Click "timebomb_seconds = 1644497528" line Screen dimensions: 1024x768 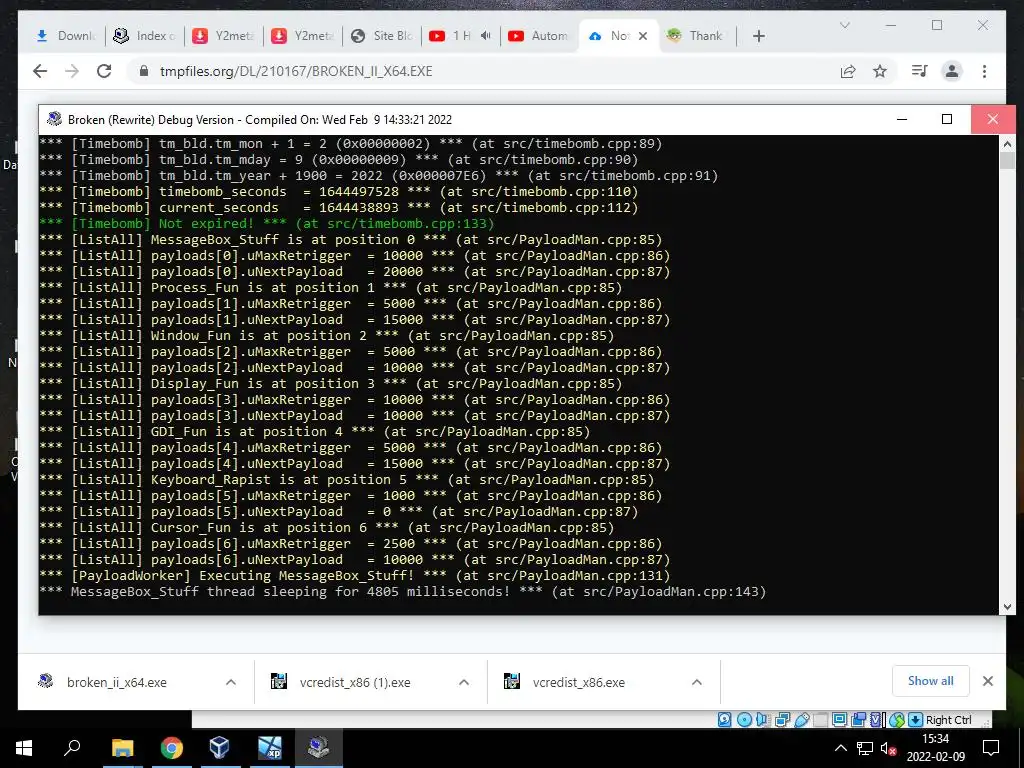click(338, 192)
